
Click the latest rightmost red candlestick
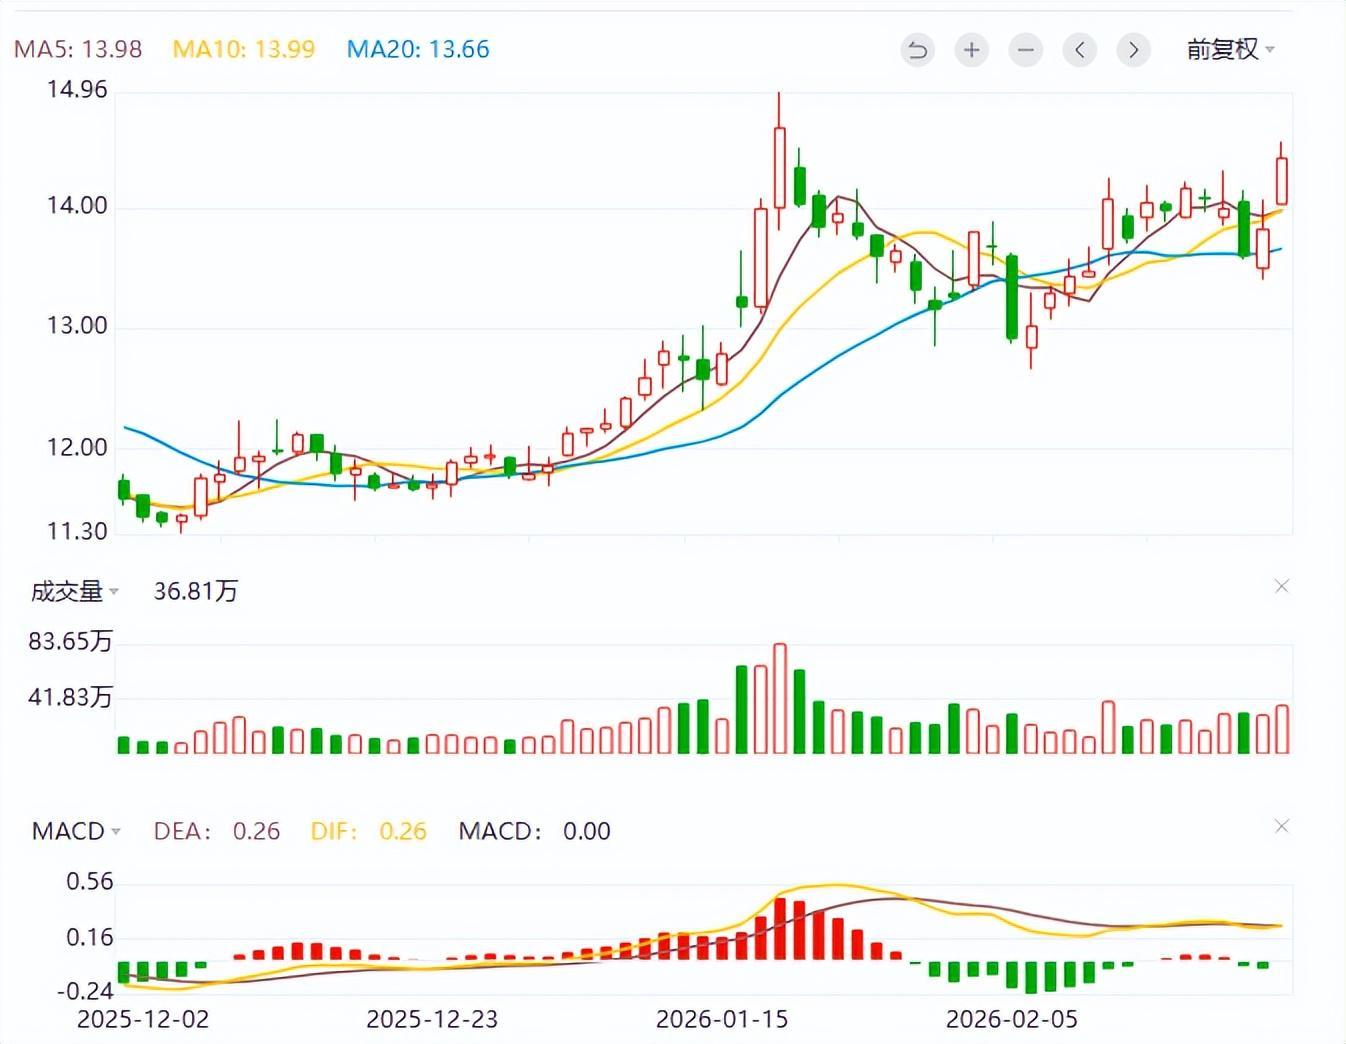point(1281,181)
